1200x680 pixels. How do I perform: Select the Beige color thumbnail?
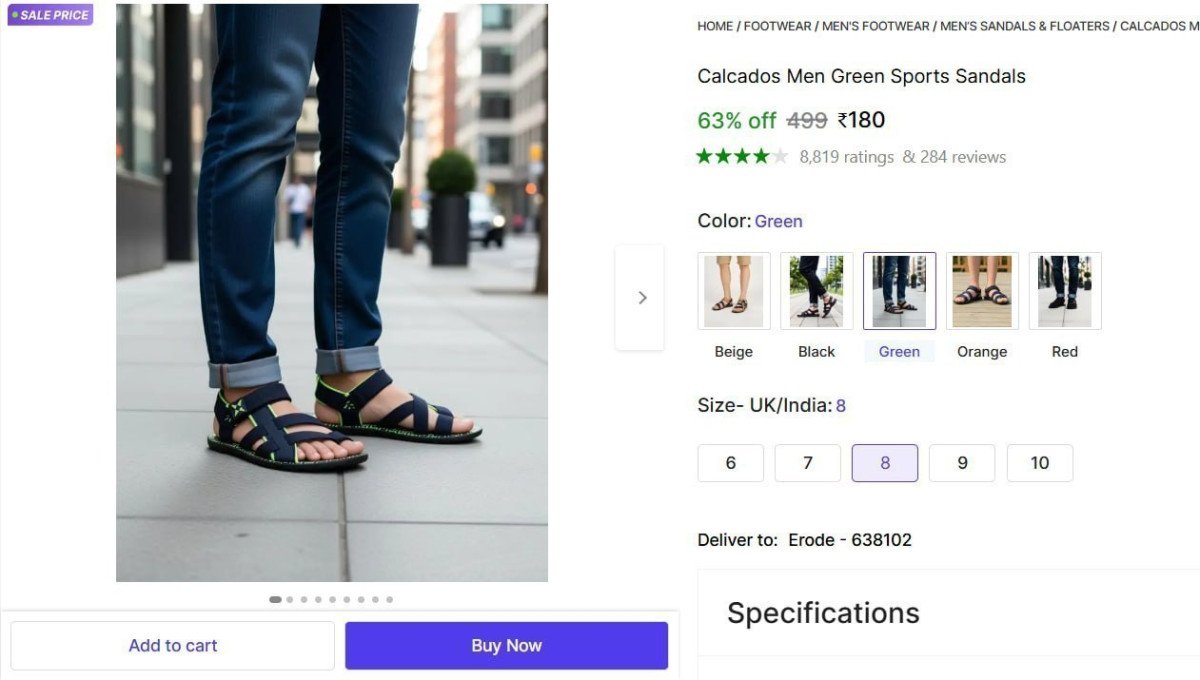click(734, 291)
